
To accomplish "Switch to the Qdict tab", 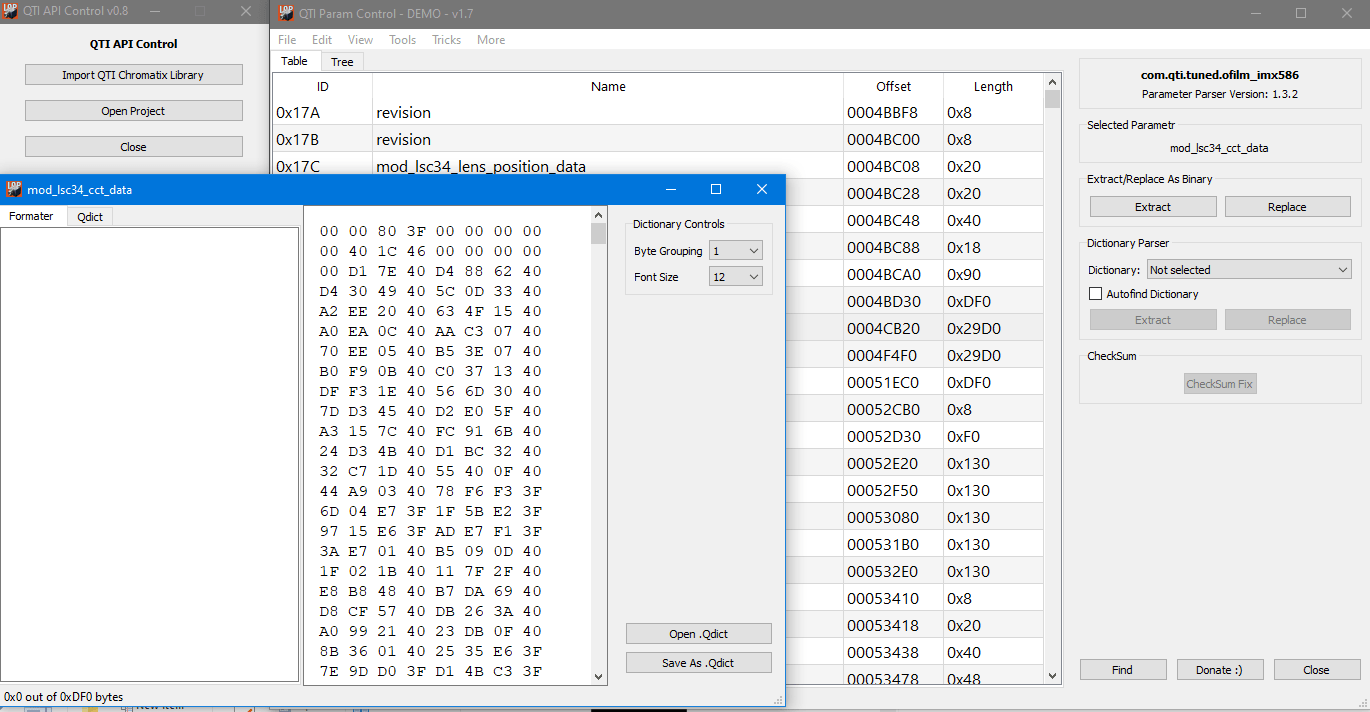I will (90, 217).
